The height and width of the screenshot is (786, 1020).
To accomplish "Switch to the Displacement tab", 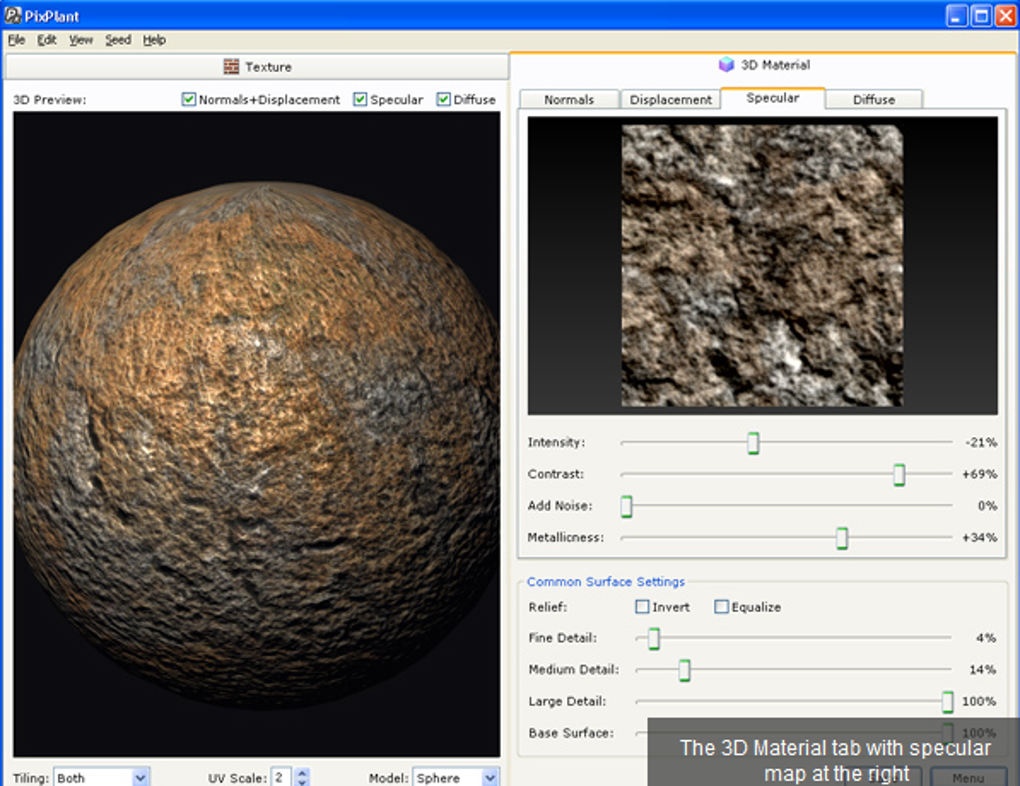I will pyautogui.click(x=671, y=100).
